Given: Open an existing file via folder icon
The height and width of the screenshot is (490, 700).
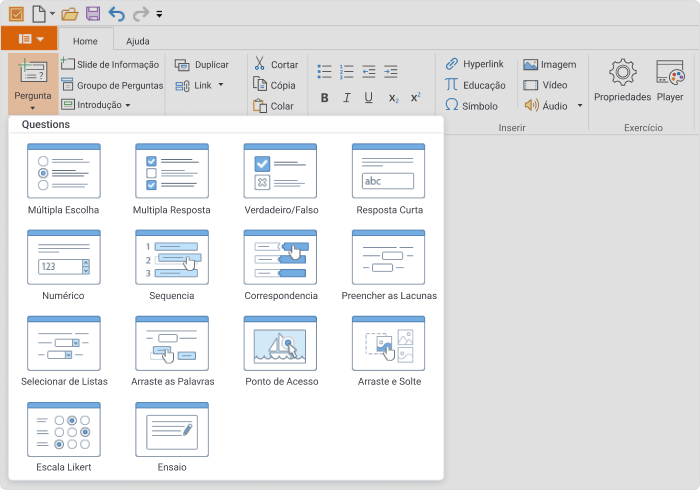Looking at the screenshot, I should [x=70, y=14].
